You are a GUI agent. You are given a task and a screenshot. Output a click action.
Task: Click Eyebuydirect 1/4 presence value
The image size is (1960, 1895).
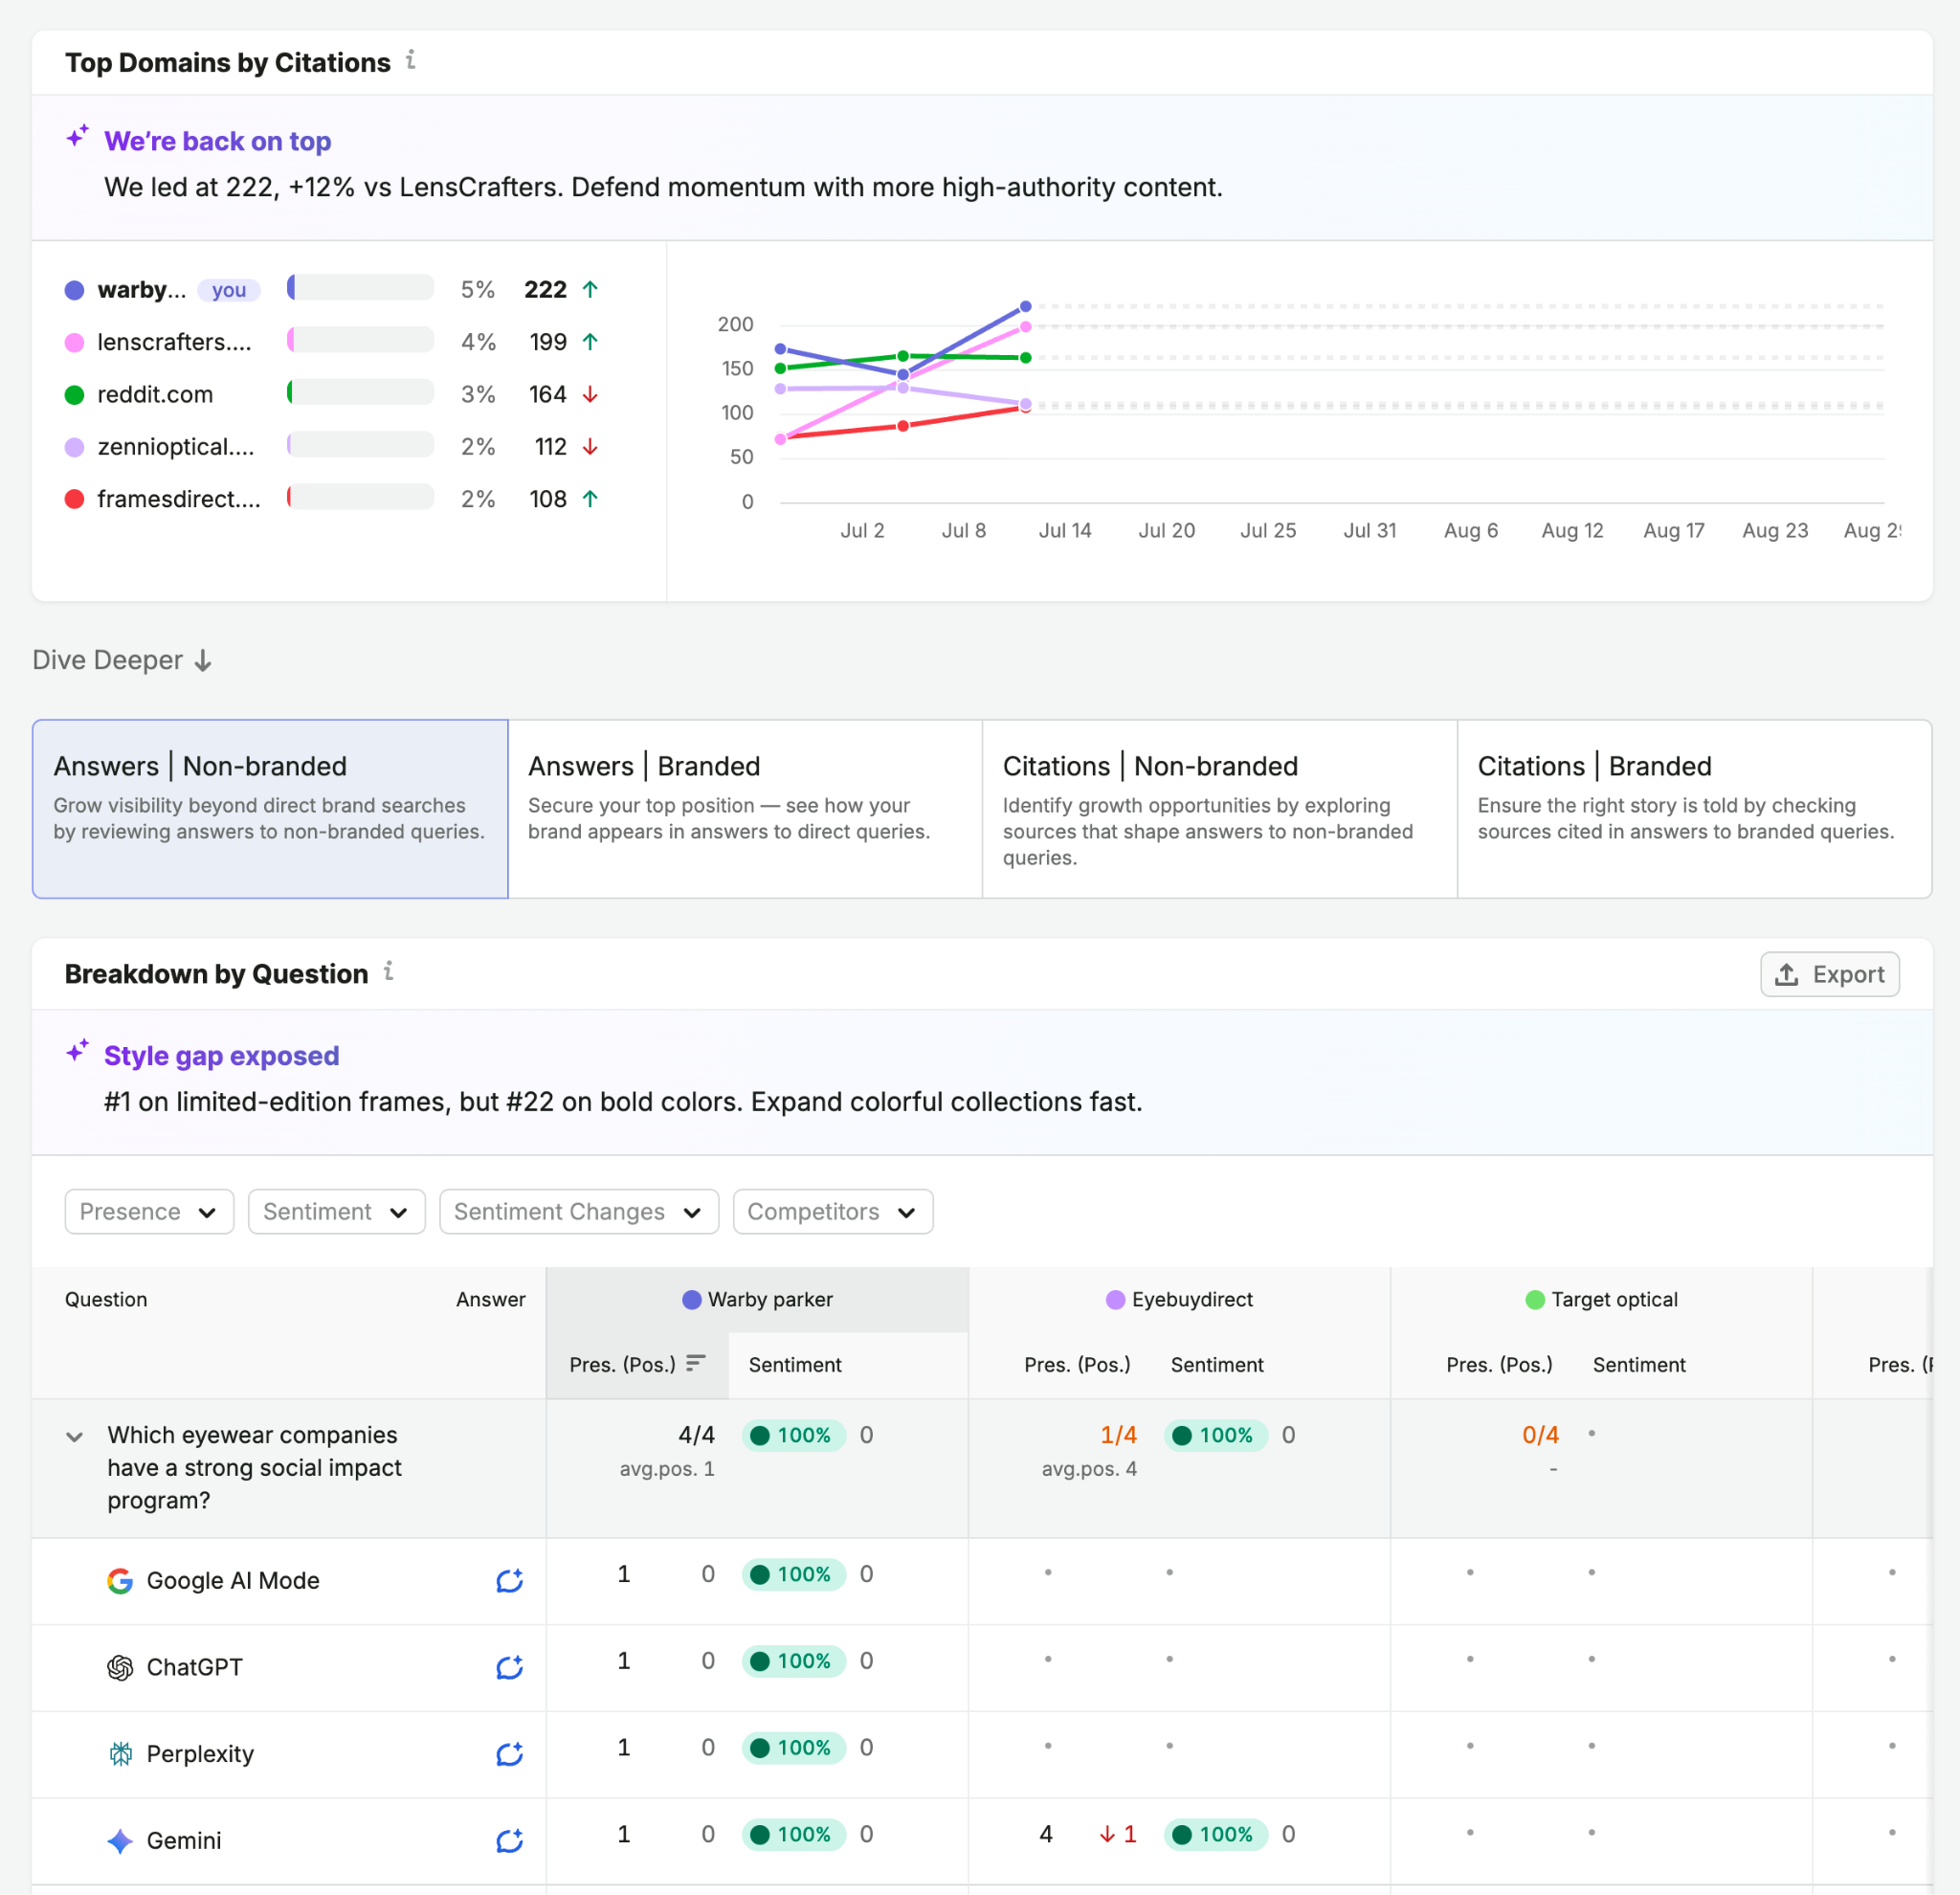pos(1118,1435)
